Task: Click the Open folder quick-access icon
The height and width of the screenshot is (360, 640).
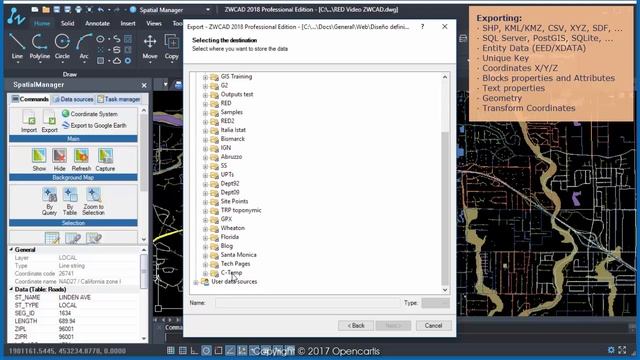Action: pyautogui.click(x=46, y=9)
